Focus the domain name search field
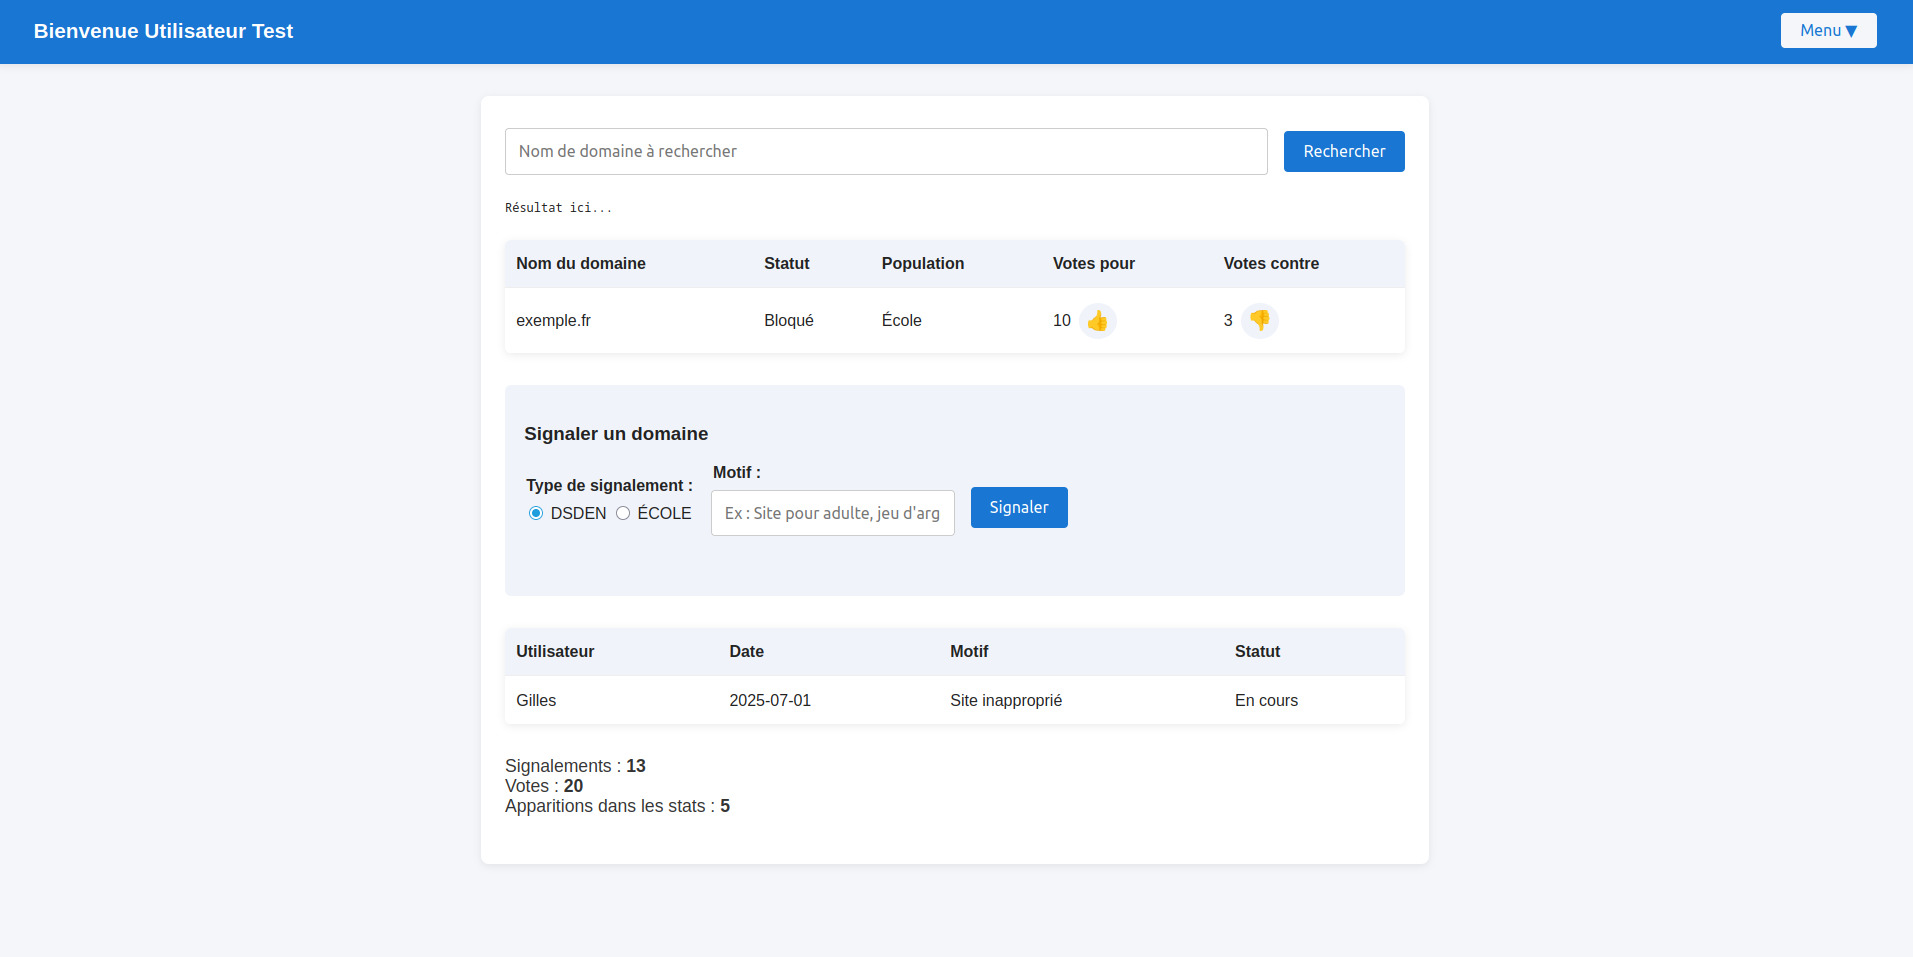1913x957 pixels. click(885, 152)
